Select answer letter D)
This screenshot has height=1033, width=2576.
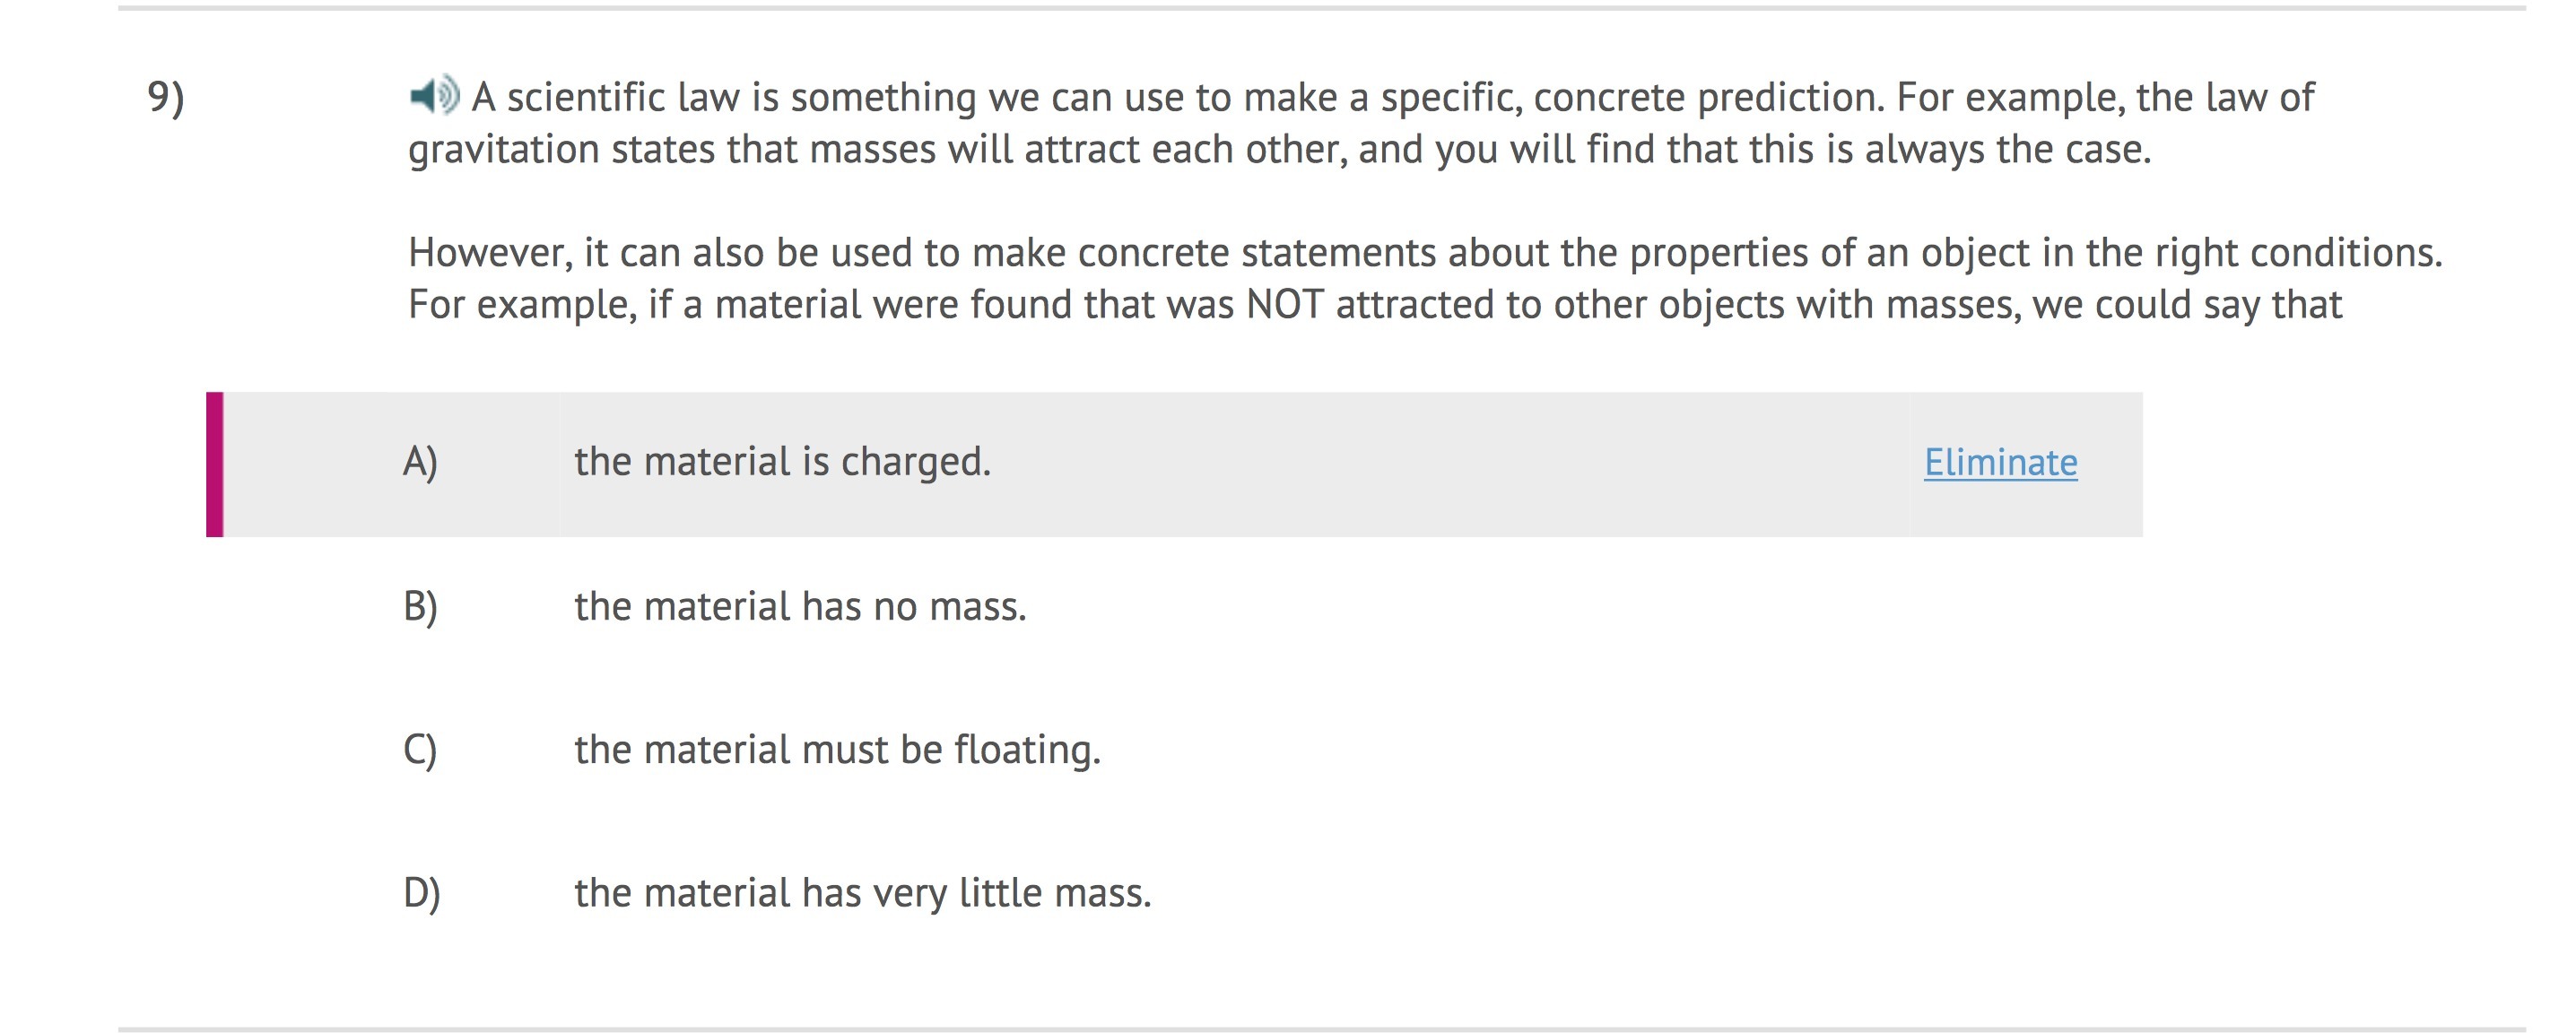pyautogui.click(x=421, y=892)
